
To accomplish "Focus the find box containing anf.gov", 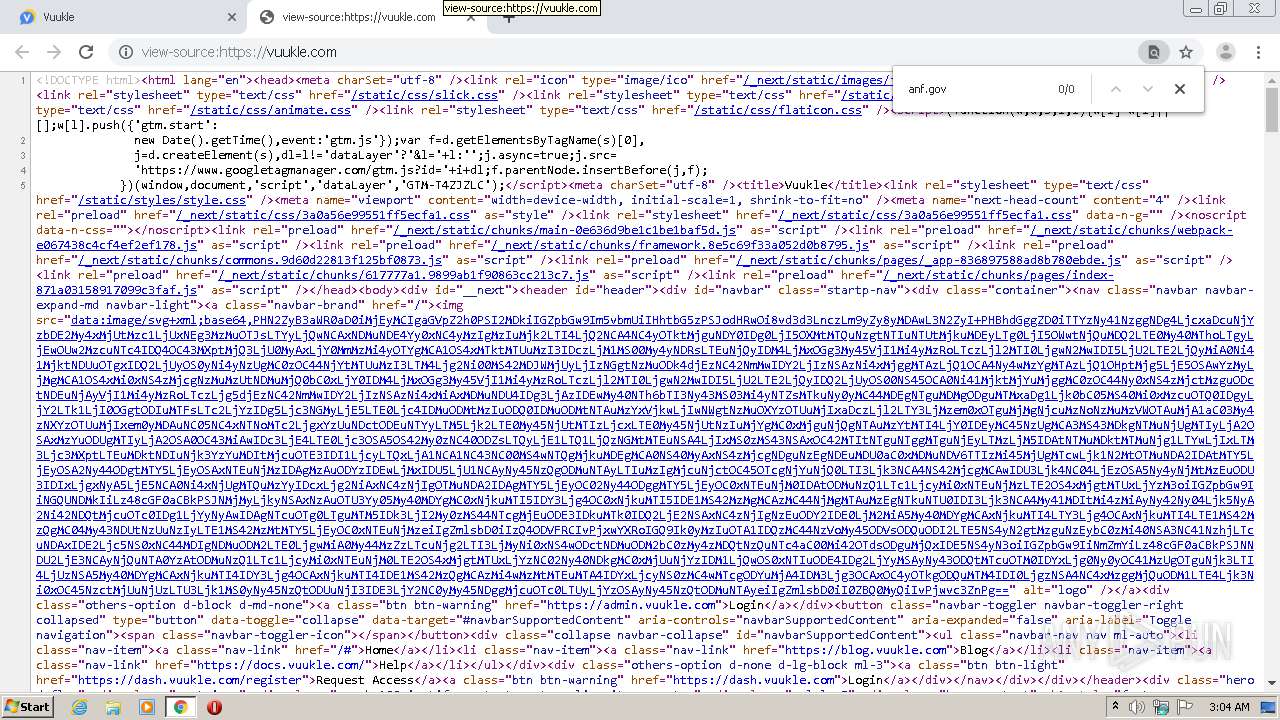I will 975,89.
